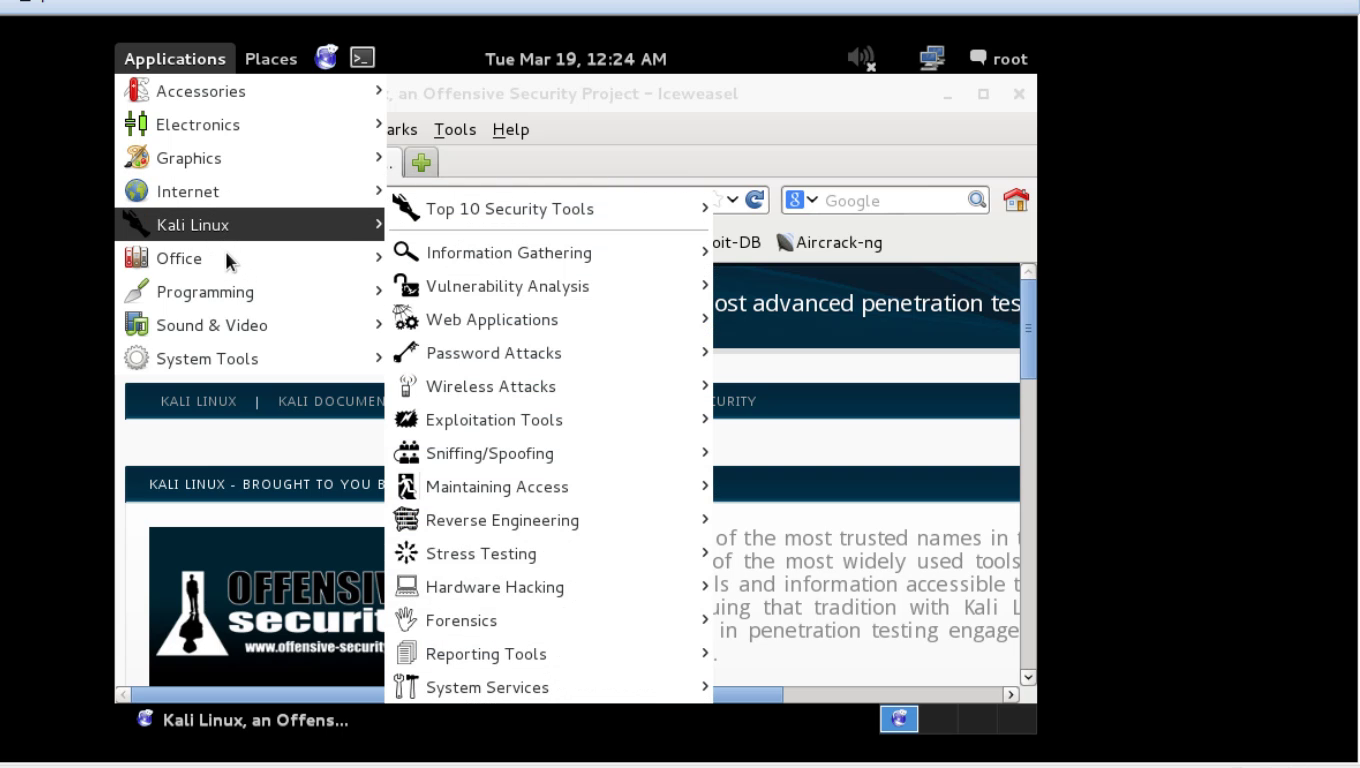The image size is (1360, 768).
Task: Click the muted volume speaker icon
Action: (x=861, y=59)
